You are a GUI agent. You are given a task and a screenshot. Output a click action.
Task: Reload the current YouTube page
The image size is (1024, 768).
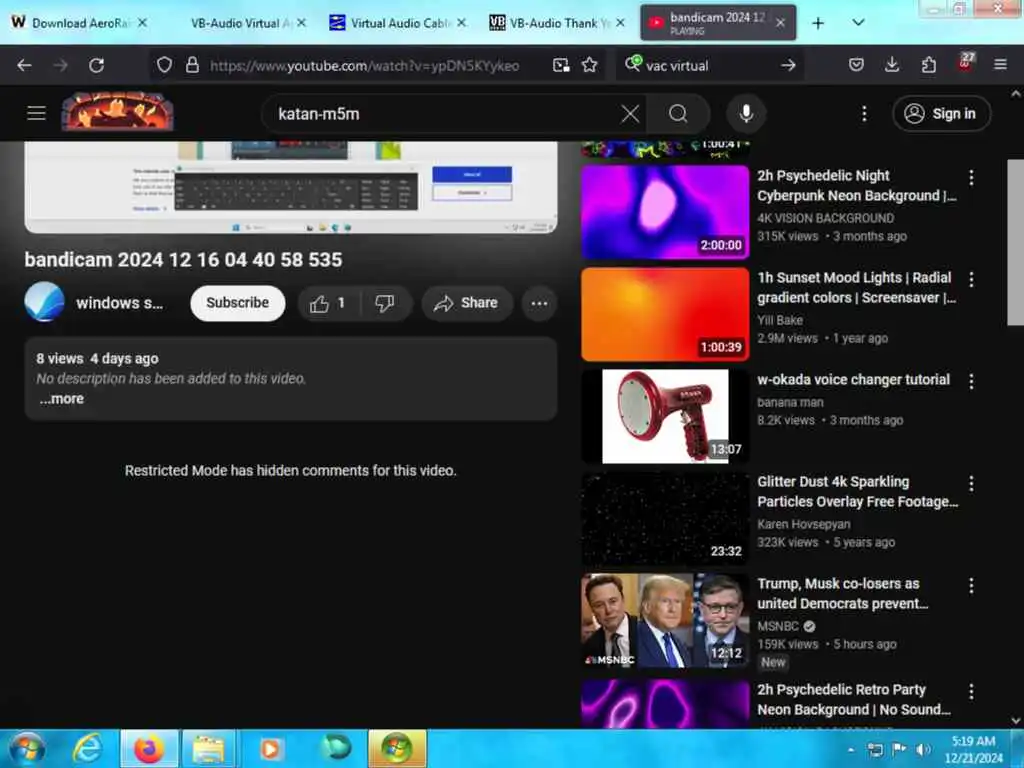97,65
